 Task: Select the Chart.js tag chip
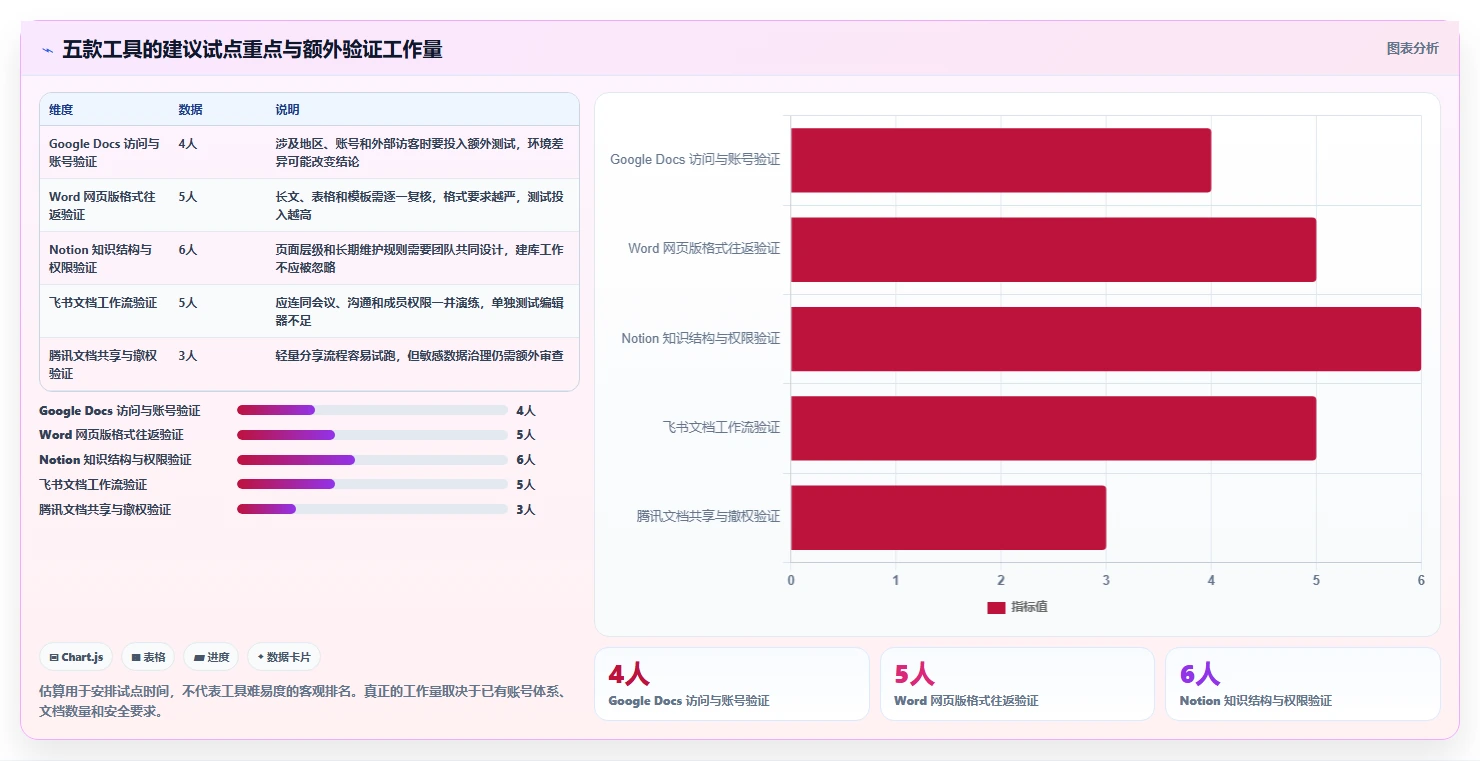point(77,657)
